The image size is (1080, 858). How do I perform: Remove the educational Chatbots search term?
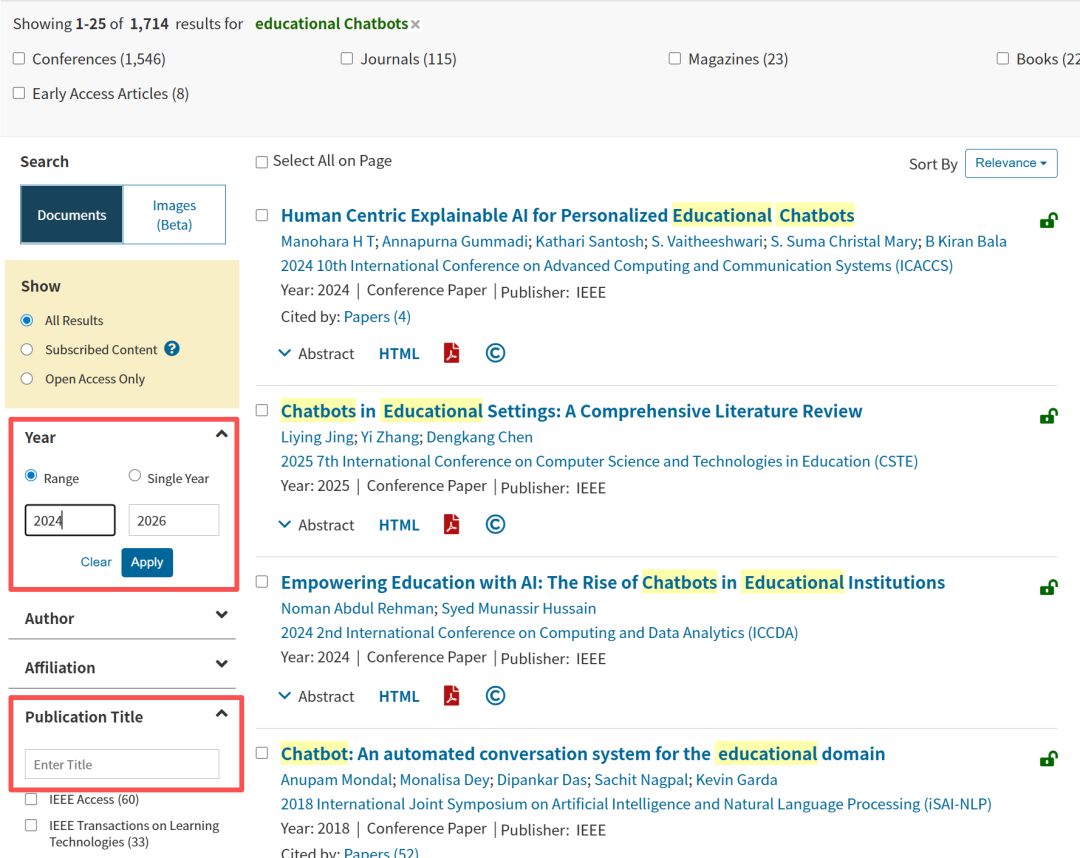[x=416, y=24]
